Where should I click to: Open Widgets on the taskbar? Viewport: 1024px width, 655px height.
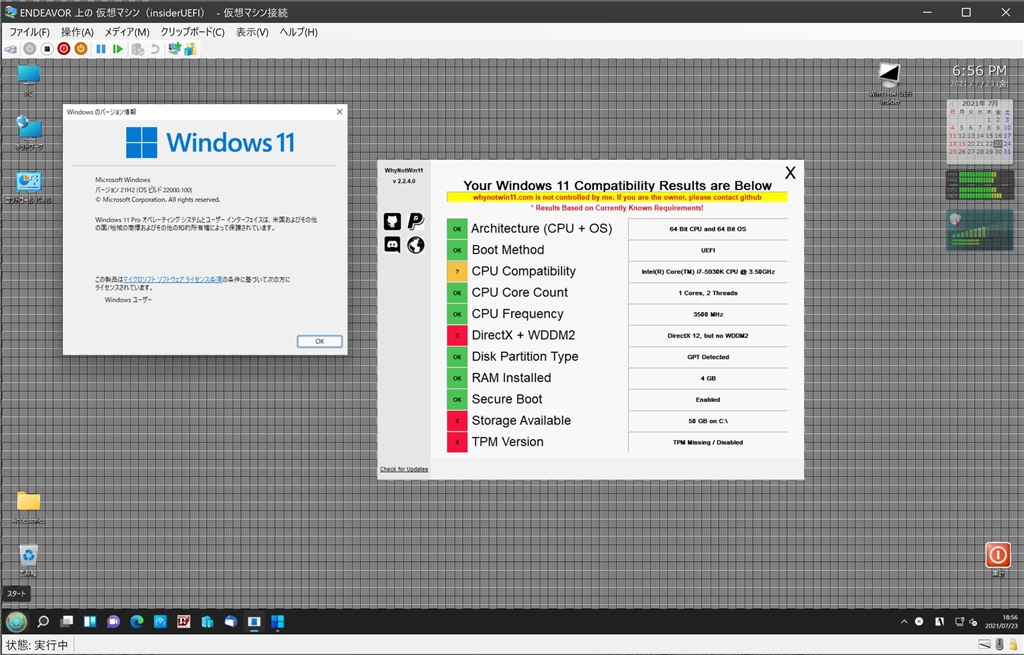coord(90,622)
